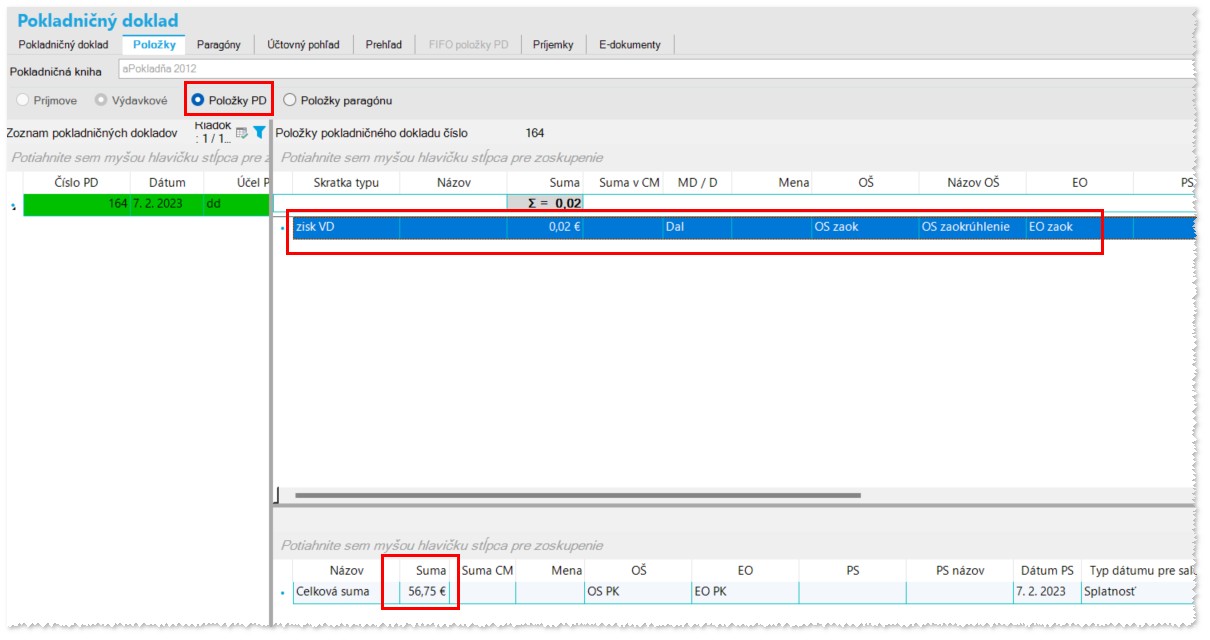Switch to the Položky paragónu radio option

click(290, 100)
